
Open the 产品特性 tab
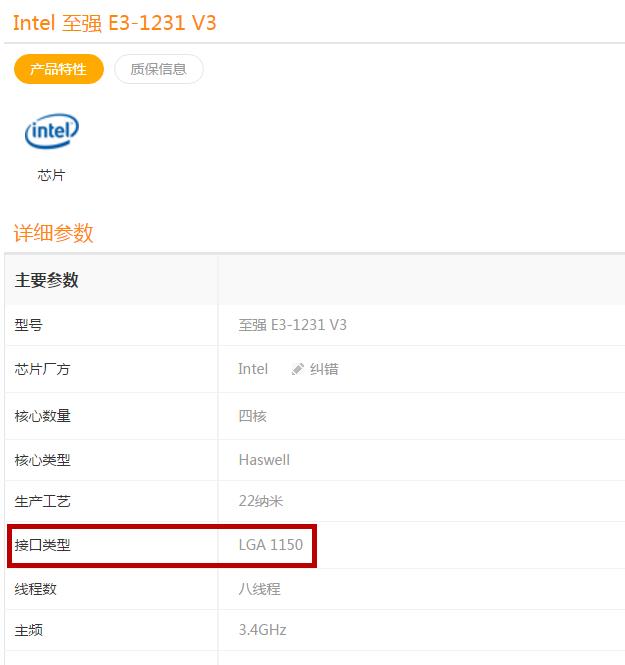click(59, 69)
